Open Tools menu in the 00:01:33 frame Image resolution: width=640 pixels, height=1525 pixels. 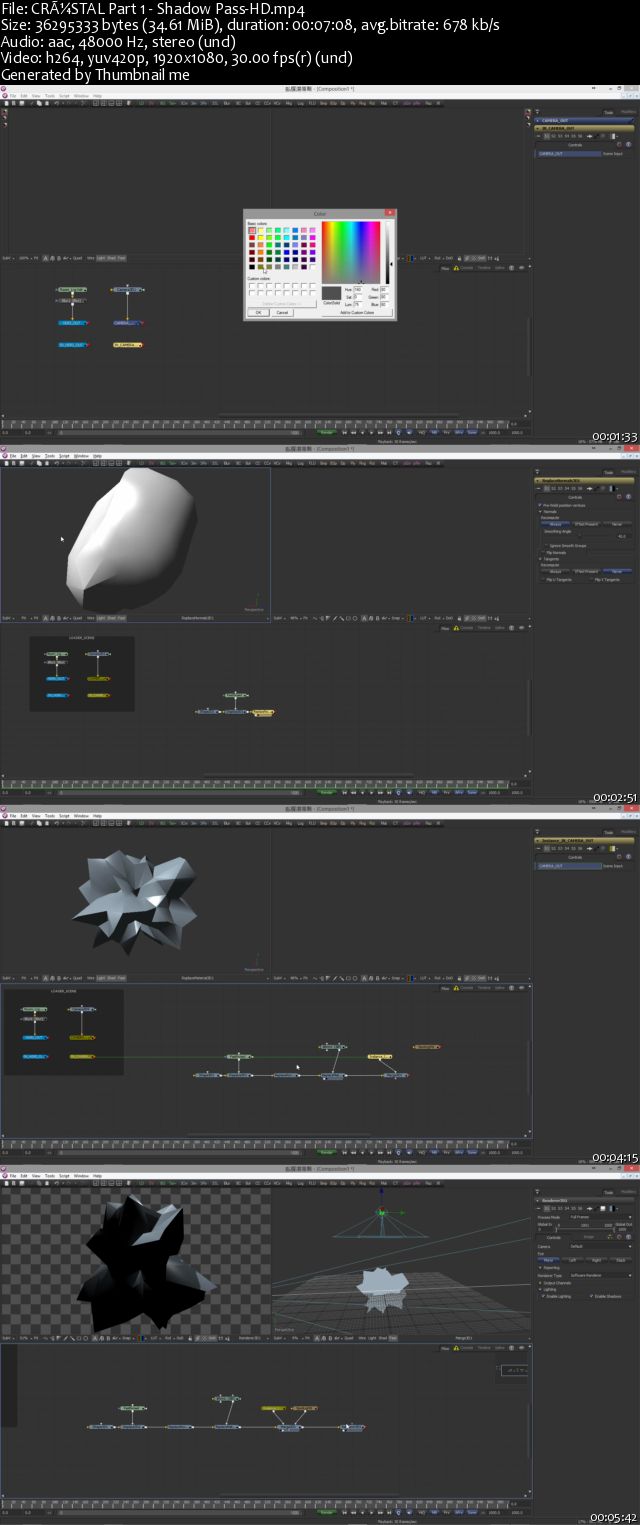point(50,95)
